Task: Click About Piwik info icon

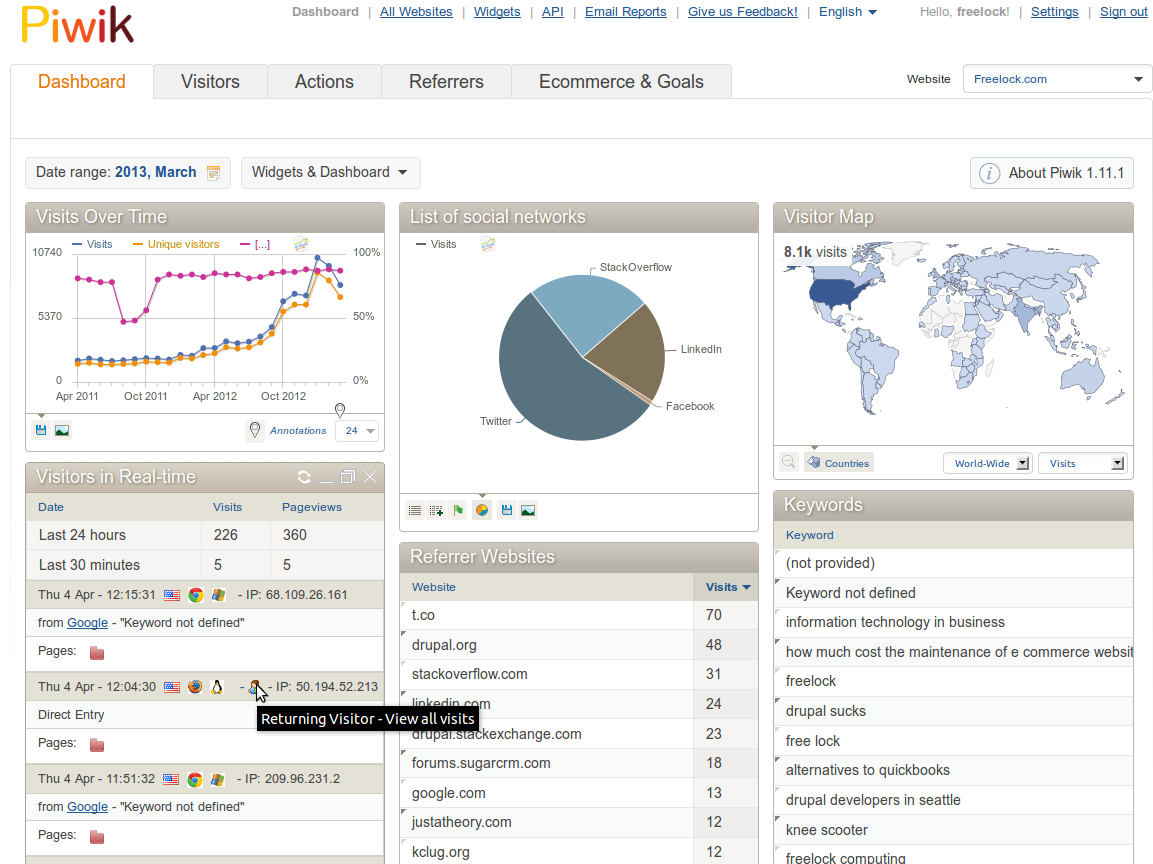Action: 989,174
